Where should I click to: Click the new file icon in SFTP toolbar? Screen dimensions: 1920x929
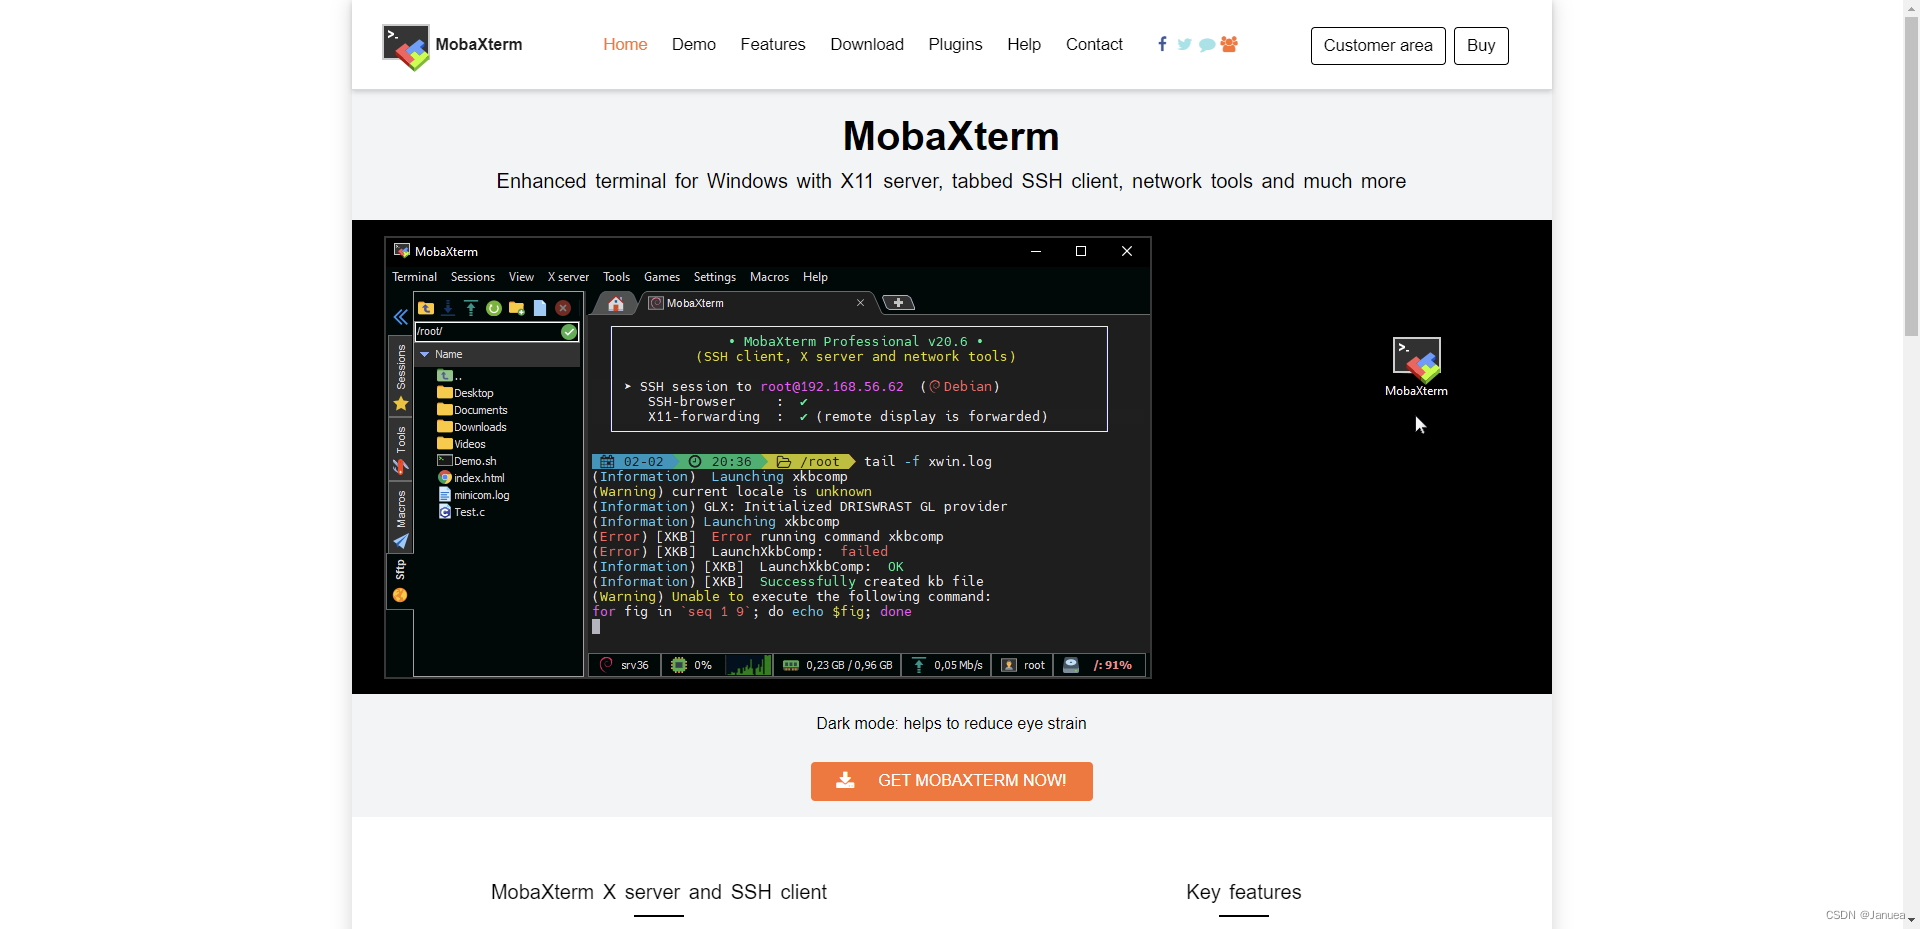pos(540,308)
